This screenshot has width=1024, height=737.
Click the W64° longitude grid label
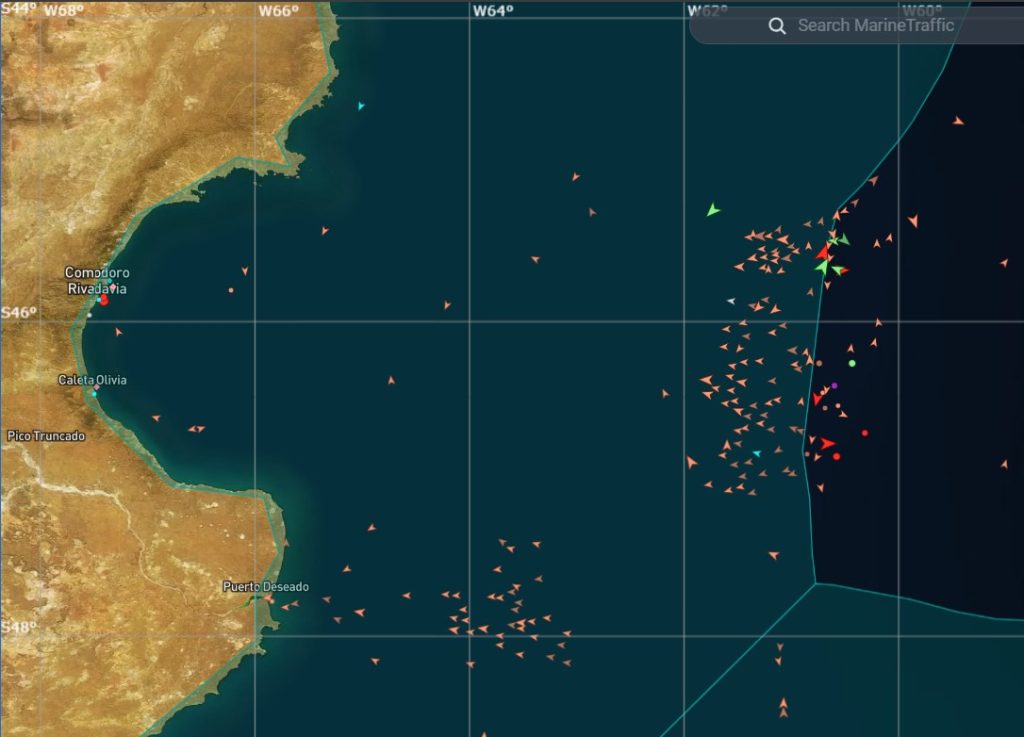click(492, 11)
